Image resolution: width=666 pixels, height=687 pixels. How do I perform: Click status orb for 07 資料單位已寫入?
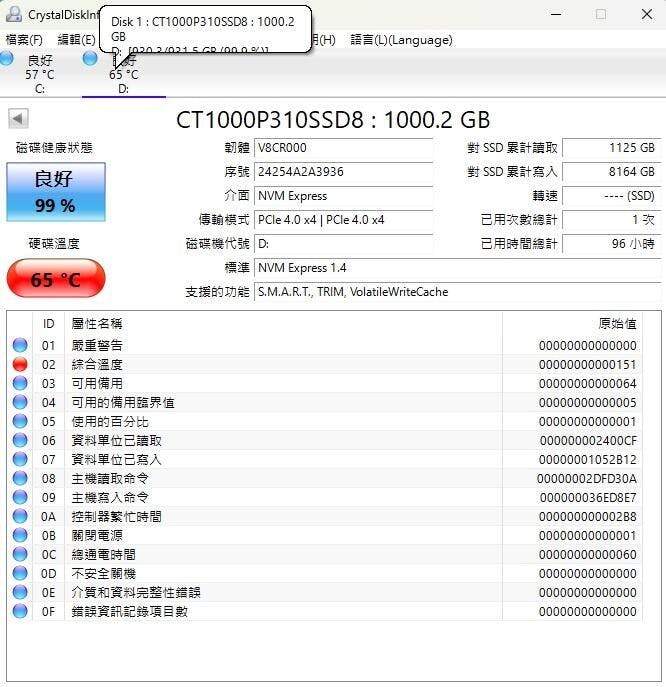coord(20,459)
